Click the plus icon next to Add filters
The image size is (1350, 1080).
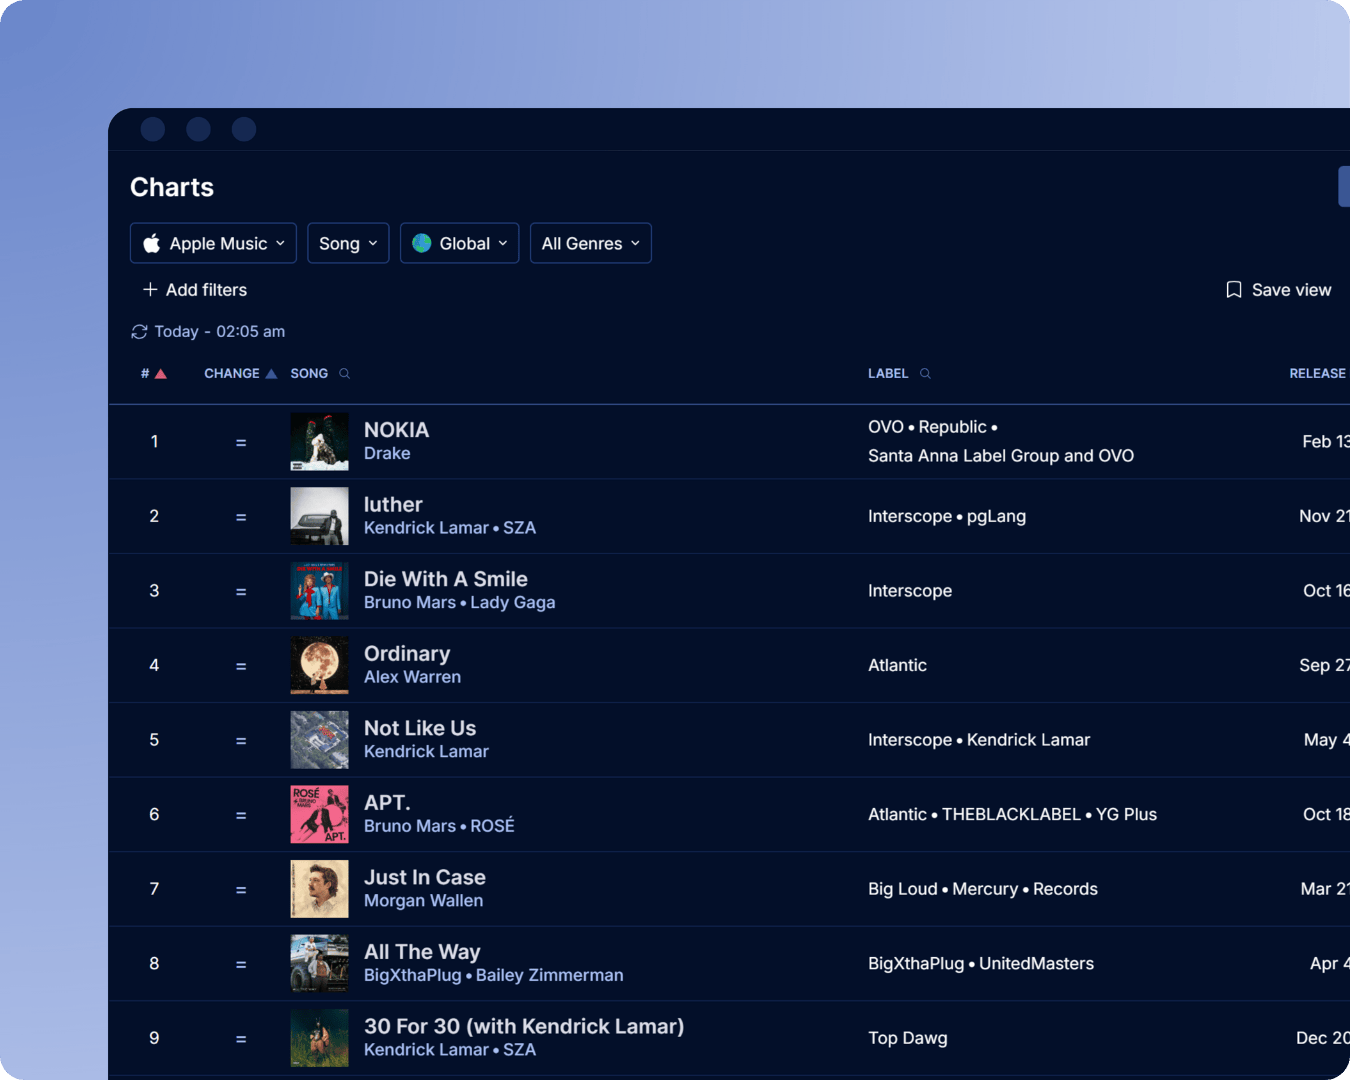[x=148, y=290]
